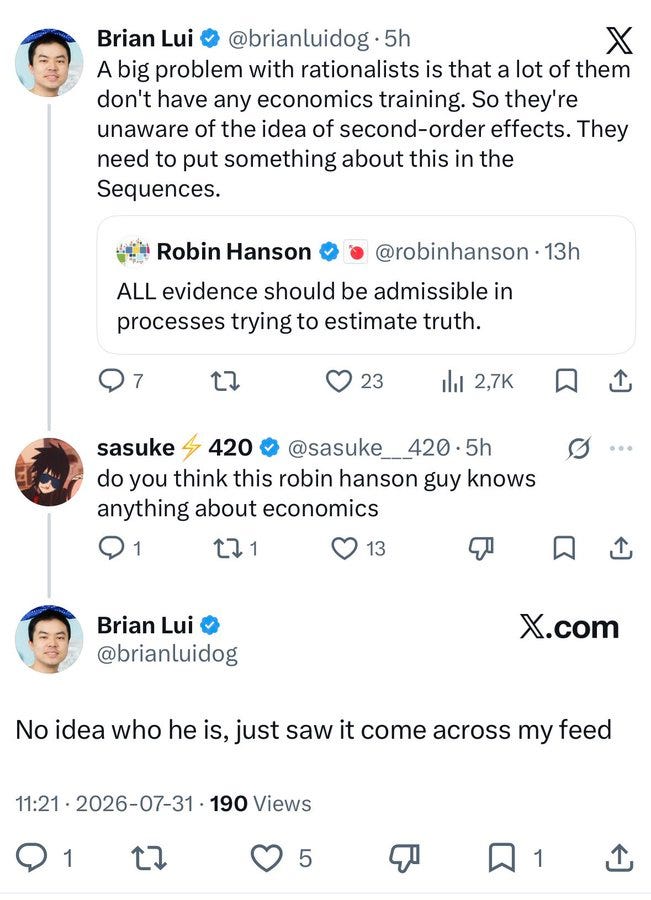Repost sasuke's reply
651x900 pixels.
235,548
